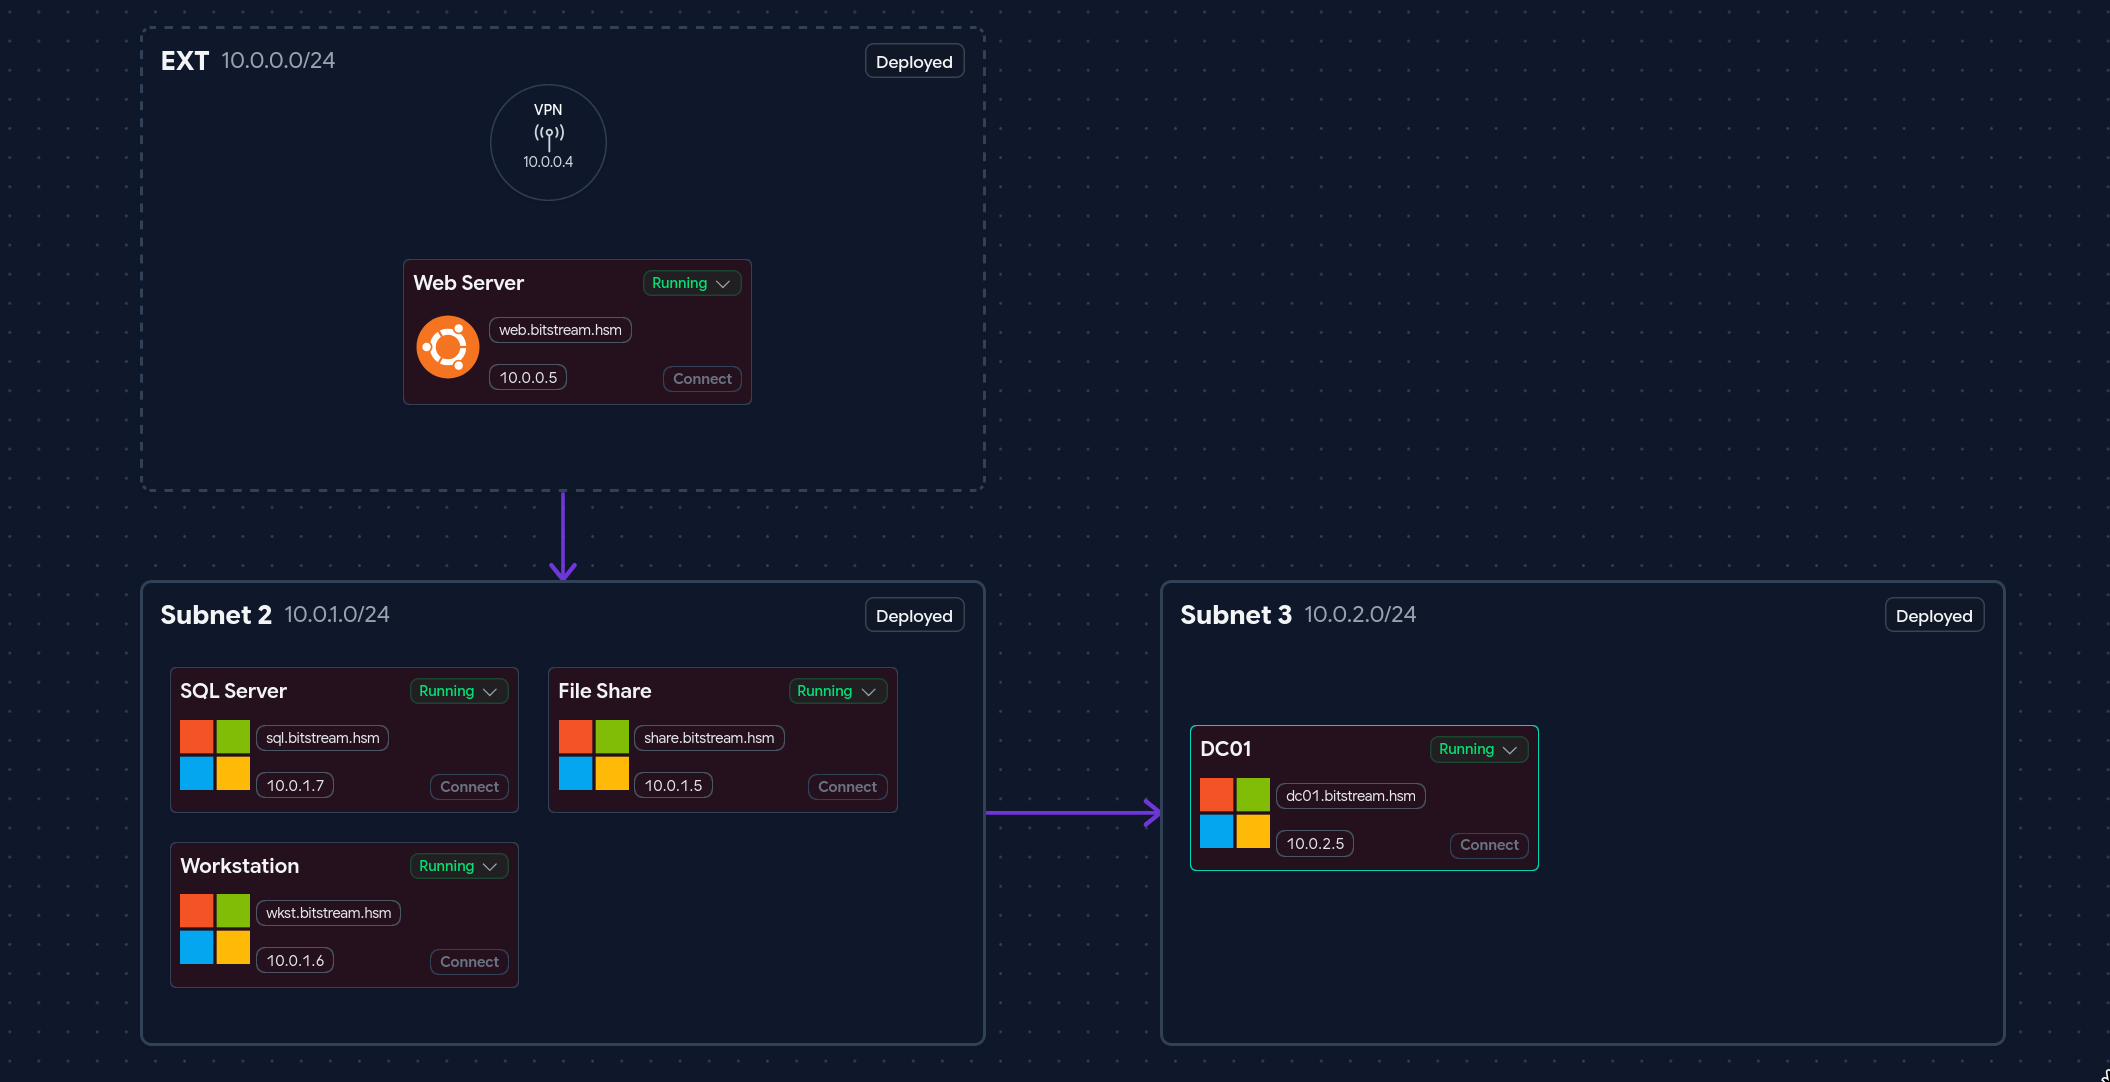The width and height of the screenshot is (2110, 1082).
Task: Connect to the SQL Server
Action: click(x=469, y=787)
